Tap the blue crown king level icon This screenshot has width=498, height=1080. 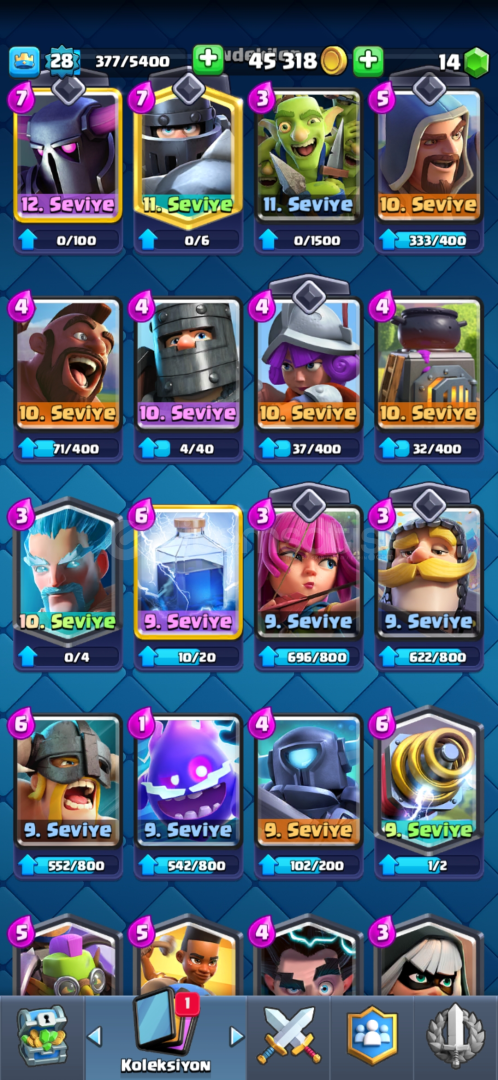24,61
